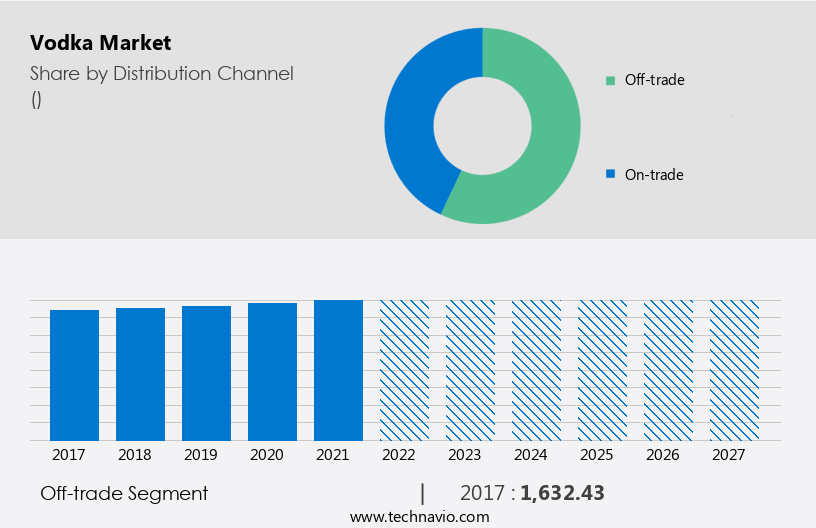Click the green Off-trade legend square
Viewport: 816px width, 528px height.
tap(610, 80)
